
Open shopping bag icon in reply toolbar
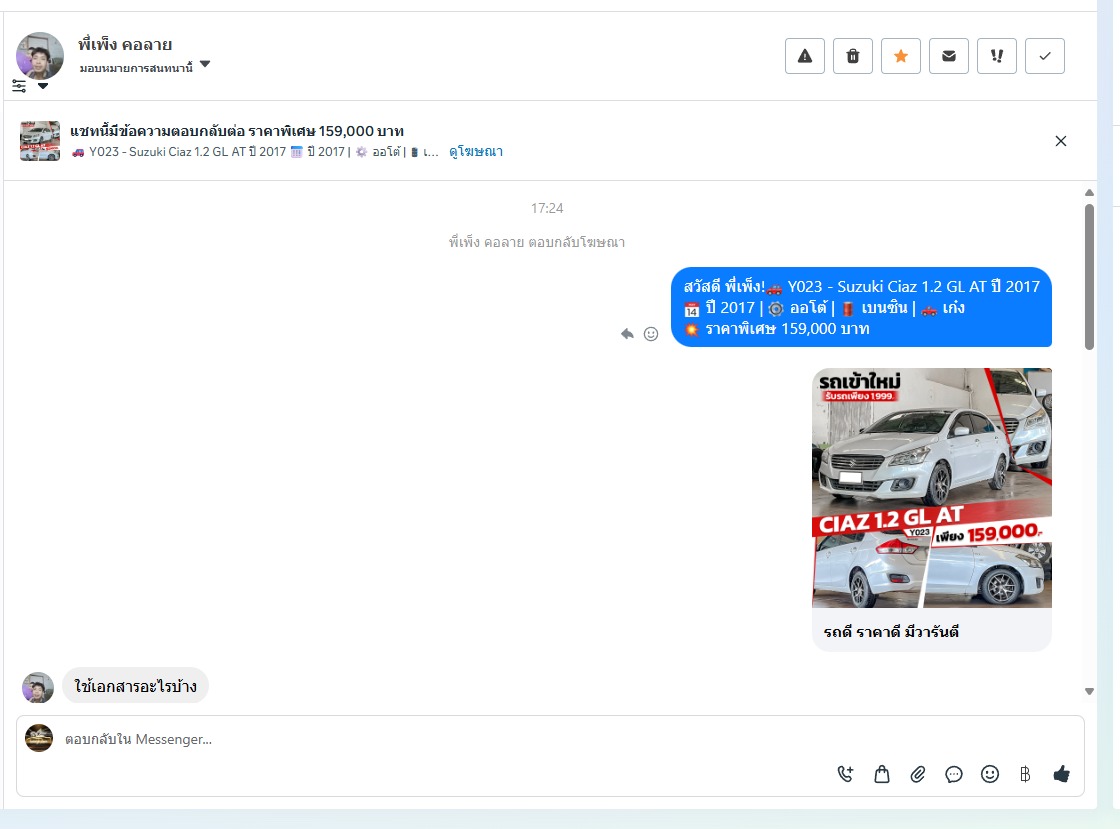pyautogui.click(x=882, y=774)
